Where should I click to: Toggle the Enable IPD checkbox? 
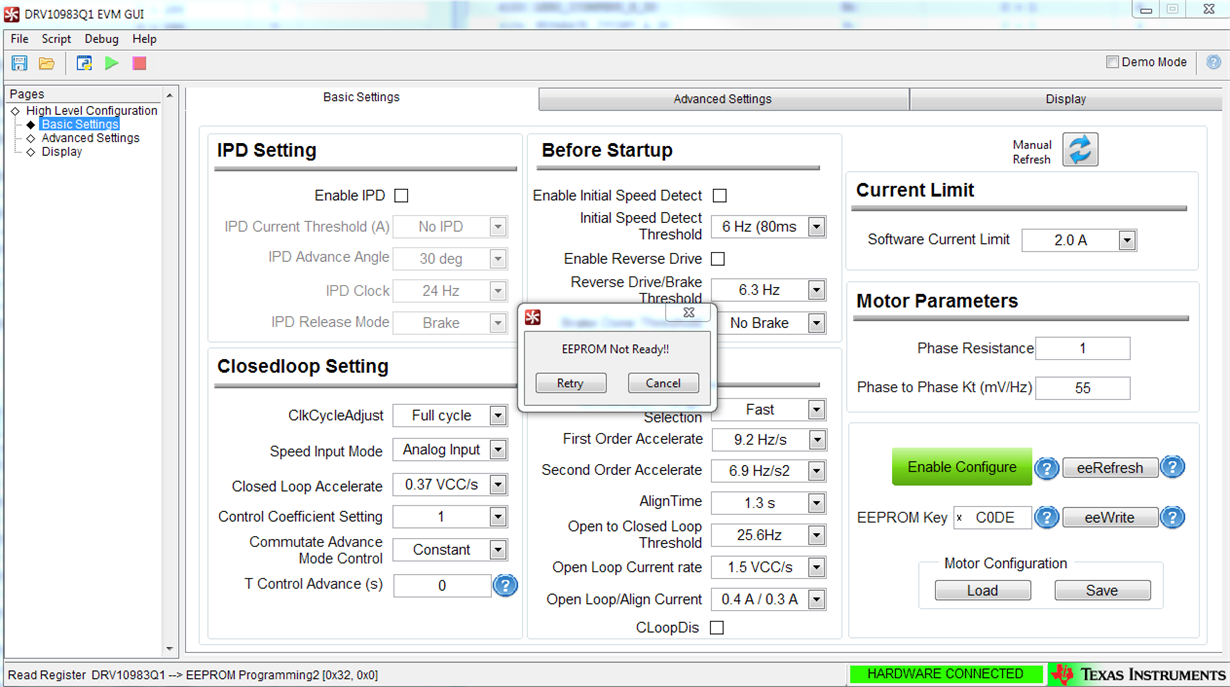click(401, 196)
